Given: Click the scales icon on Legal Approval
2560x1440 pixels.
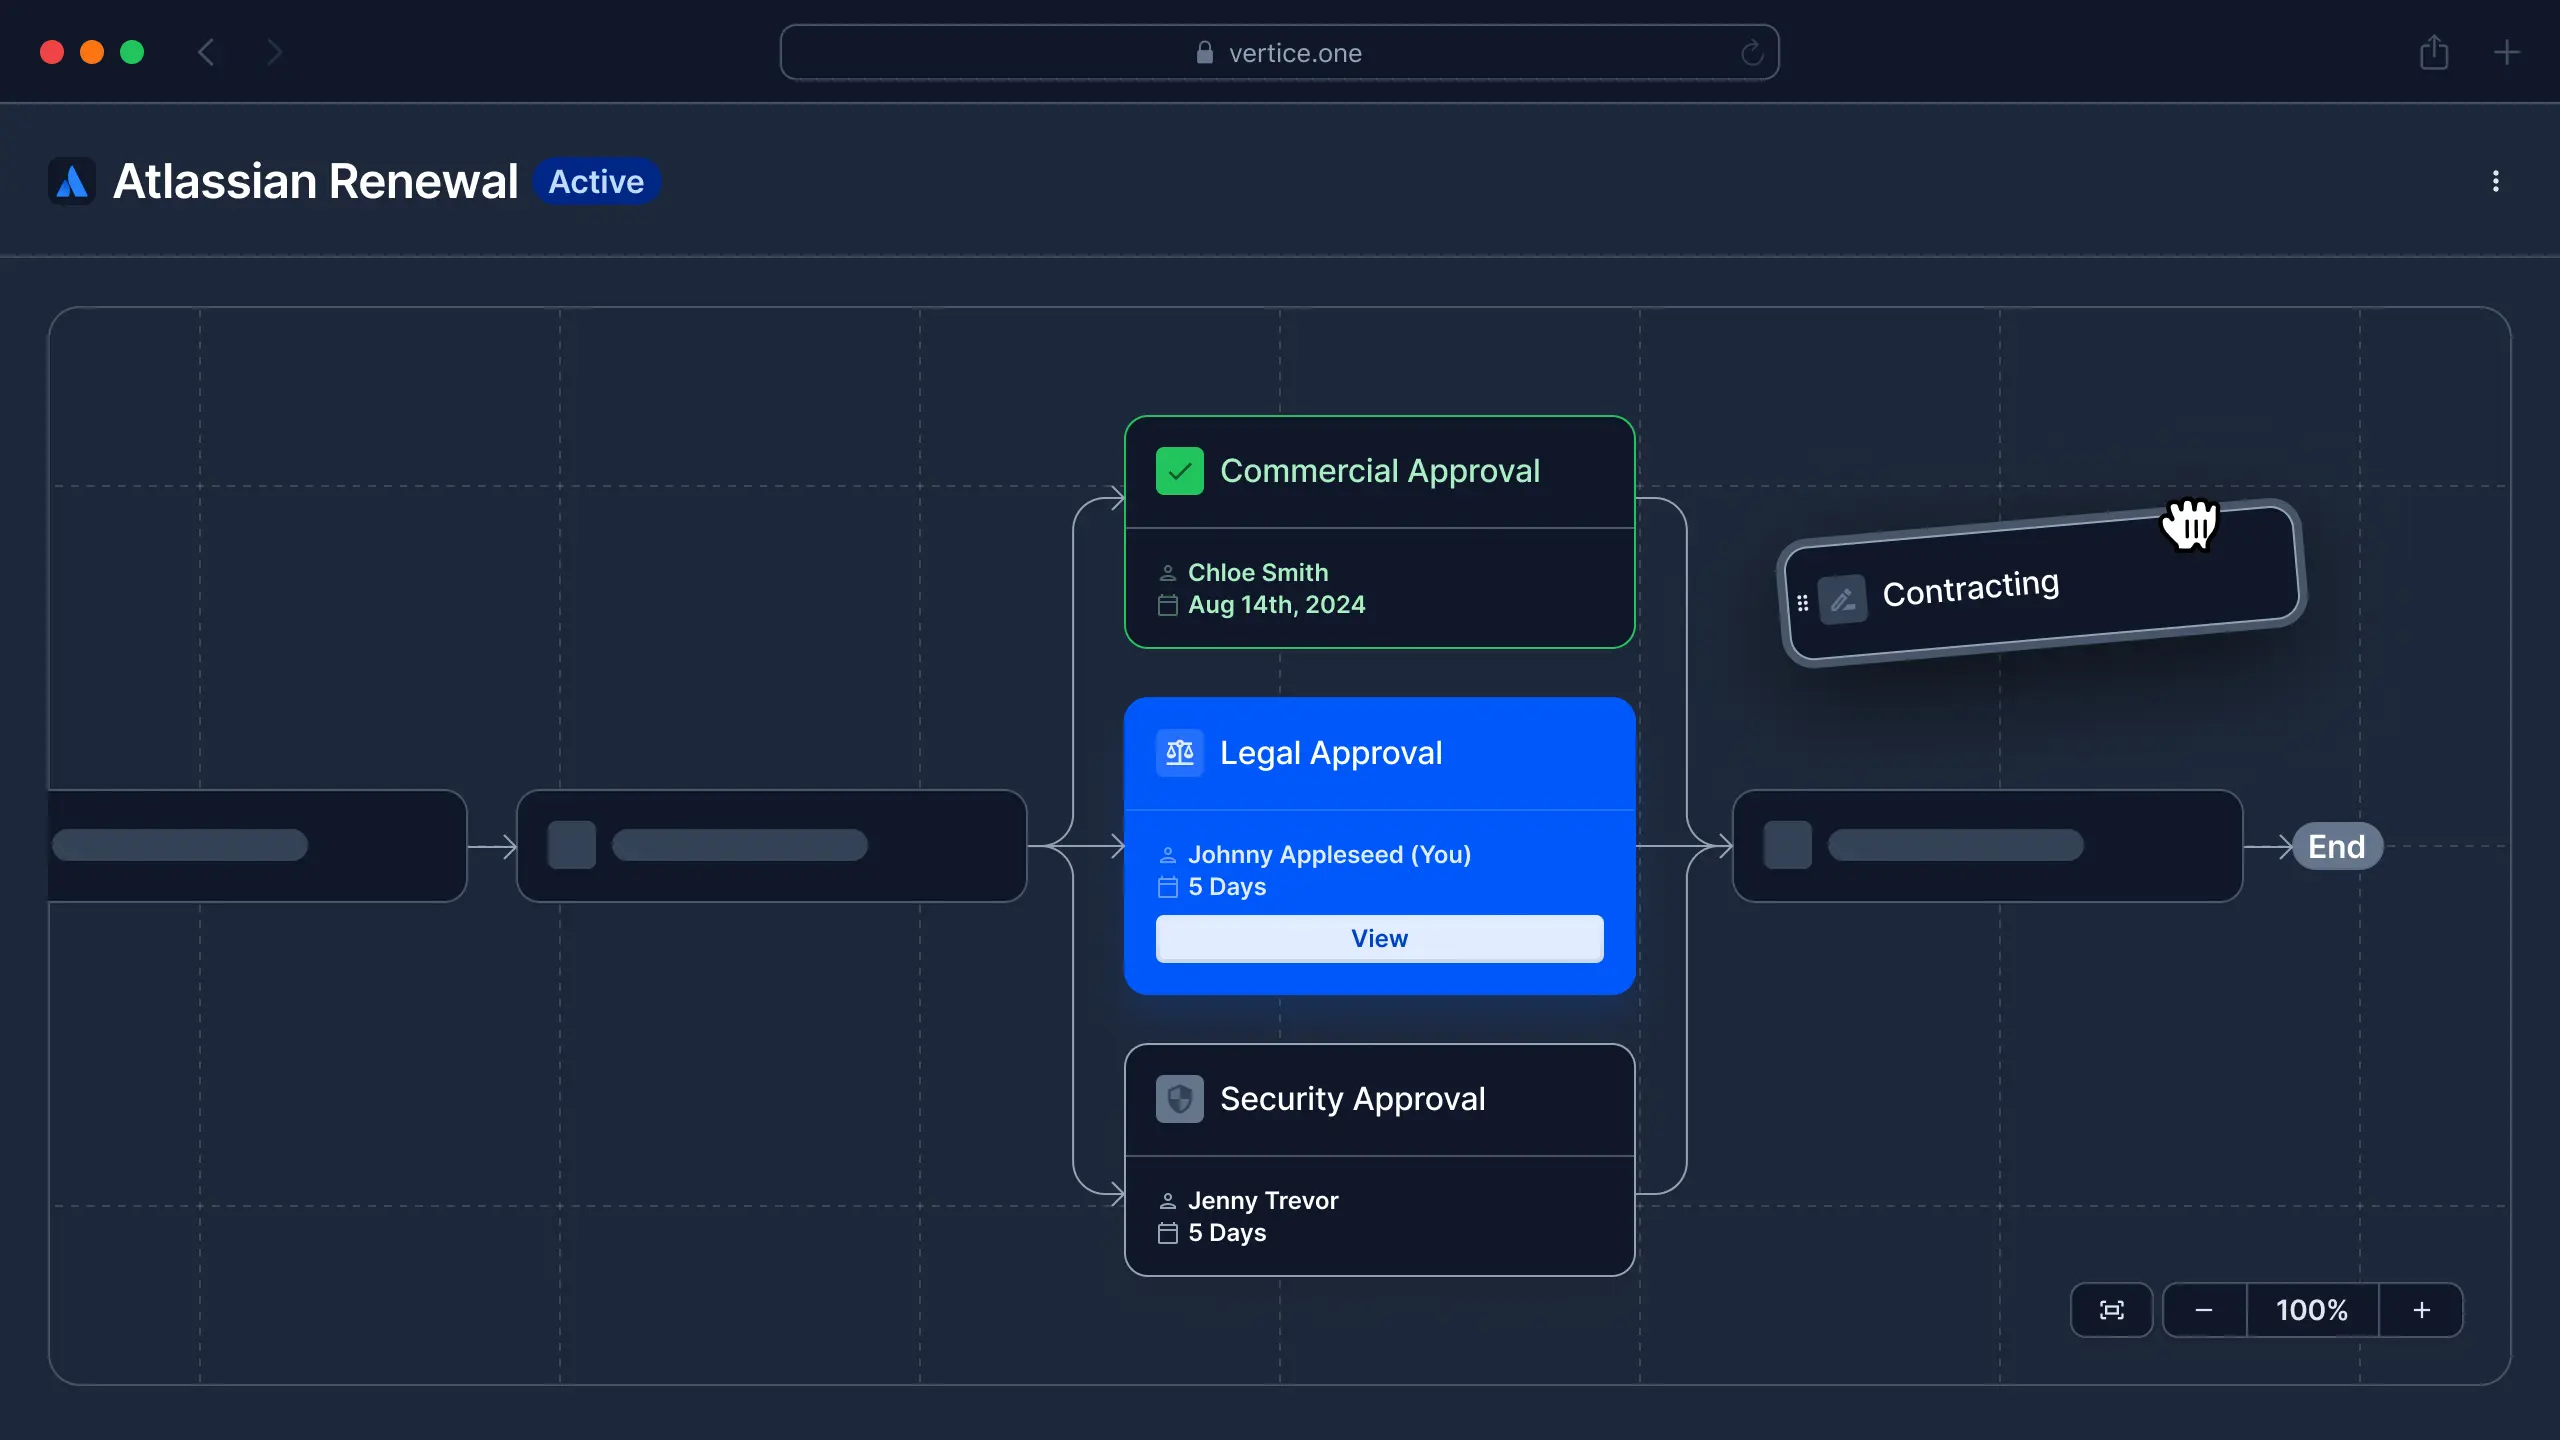Looking at the screenshot, I should point(1178,753).
